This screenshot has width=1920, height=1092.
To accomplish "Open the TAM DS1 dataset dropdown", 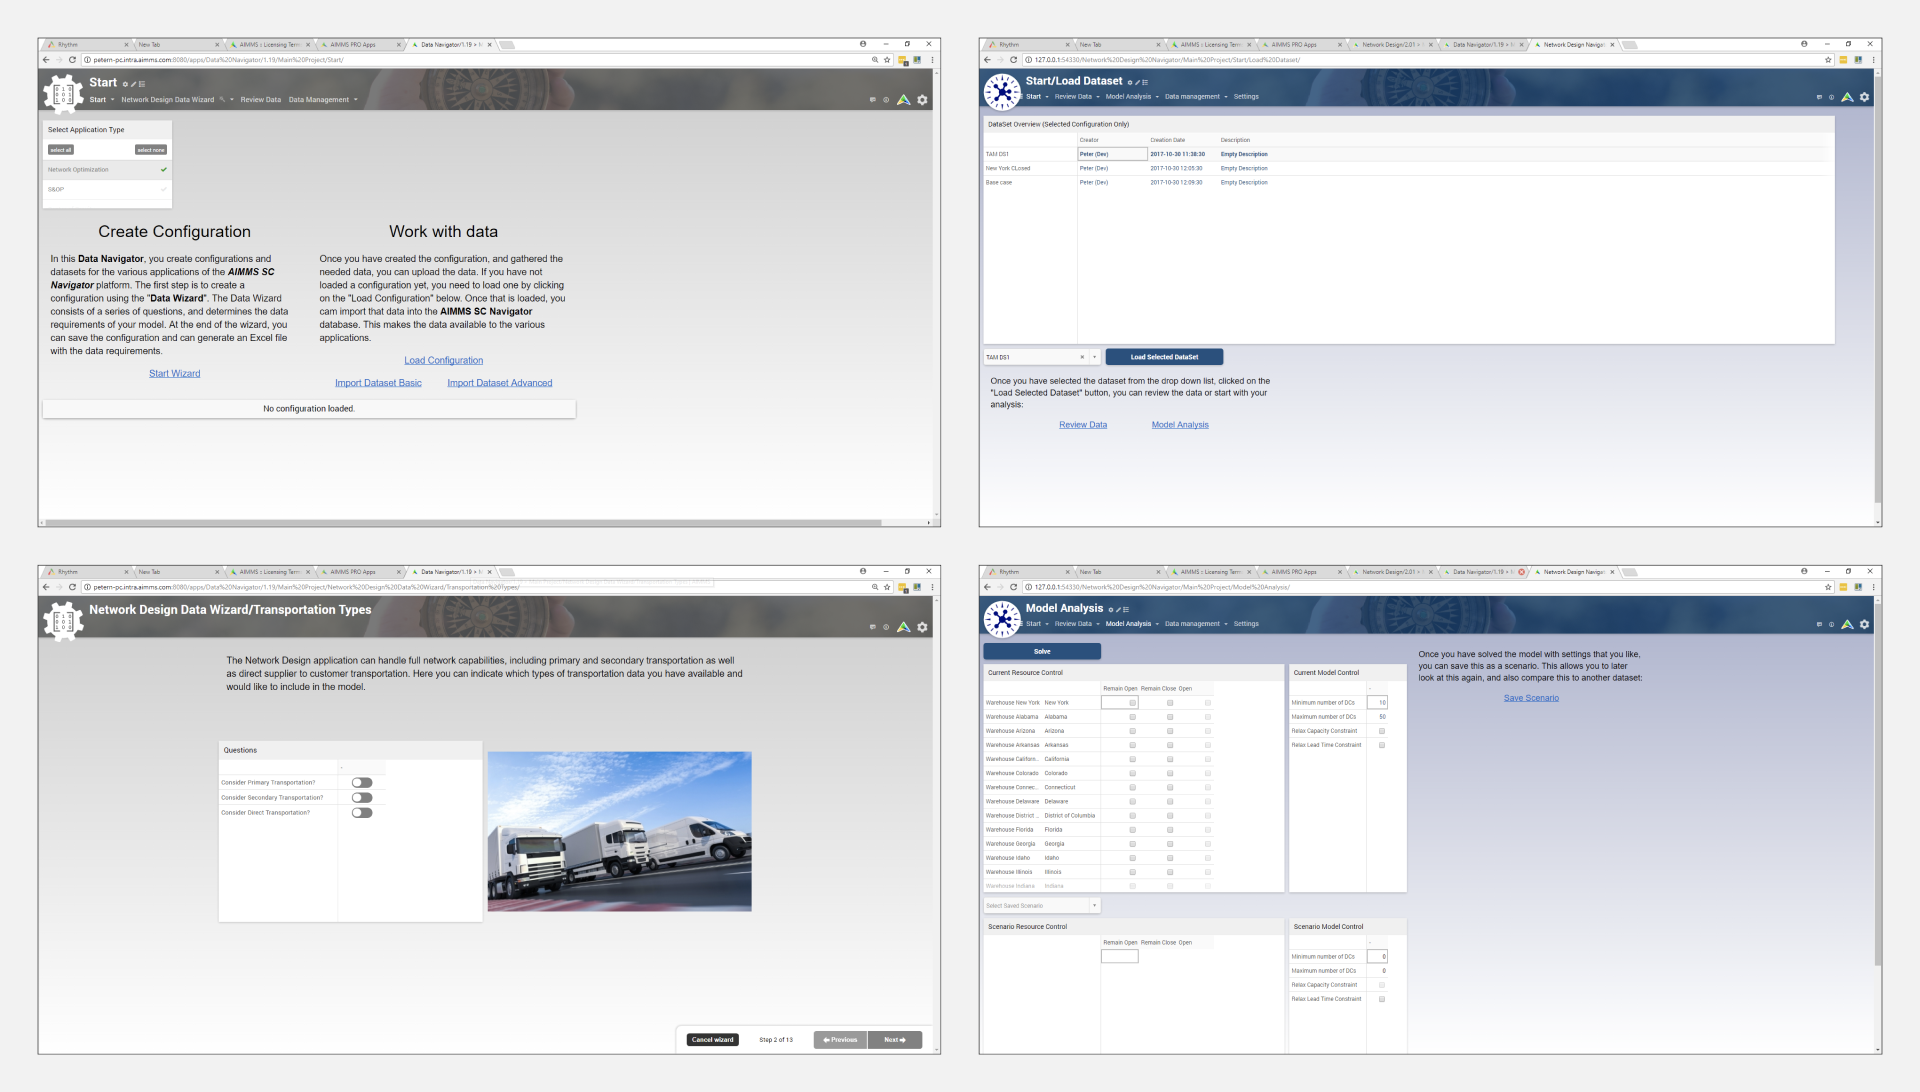I will tap(1095, 357).
